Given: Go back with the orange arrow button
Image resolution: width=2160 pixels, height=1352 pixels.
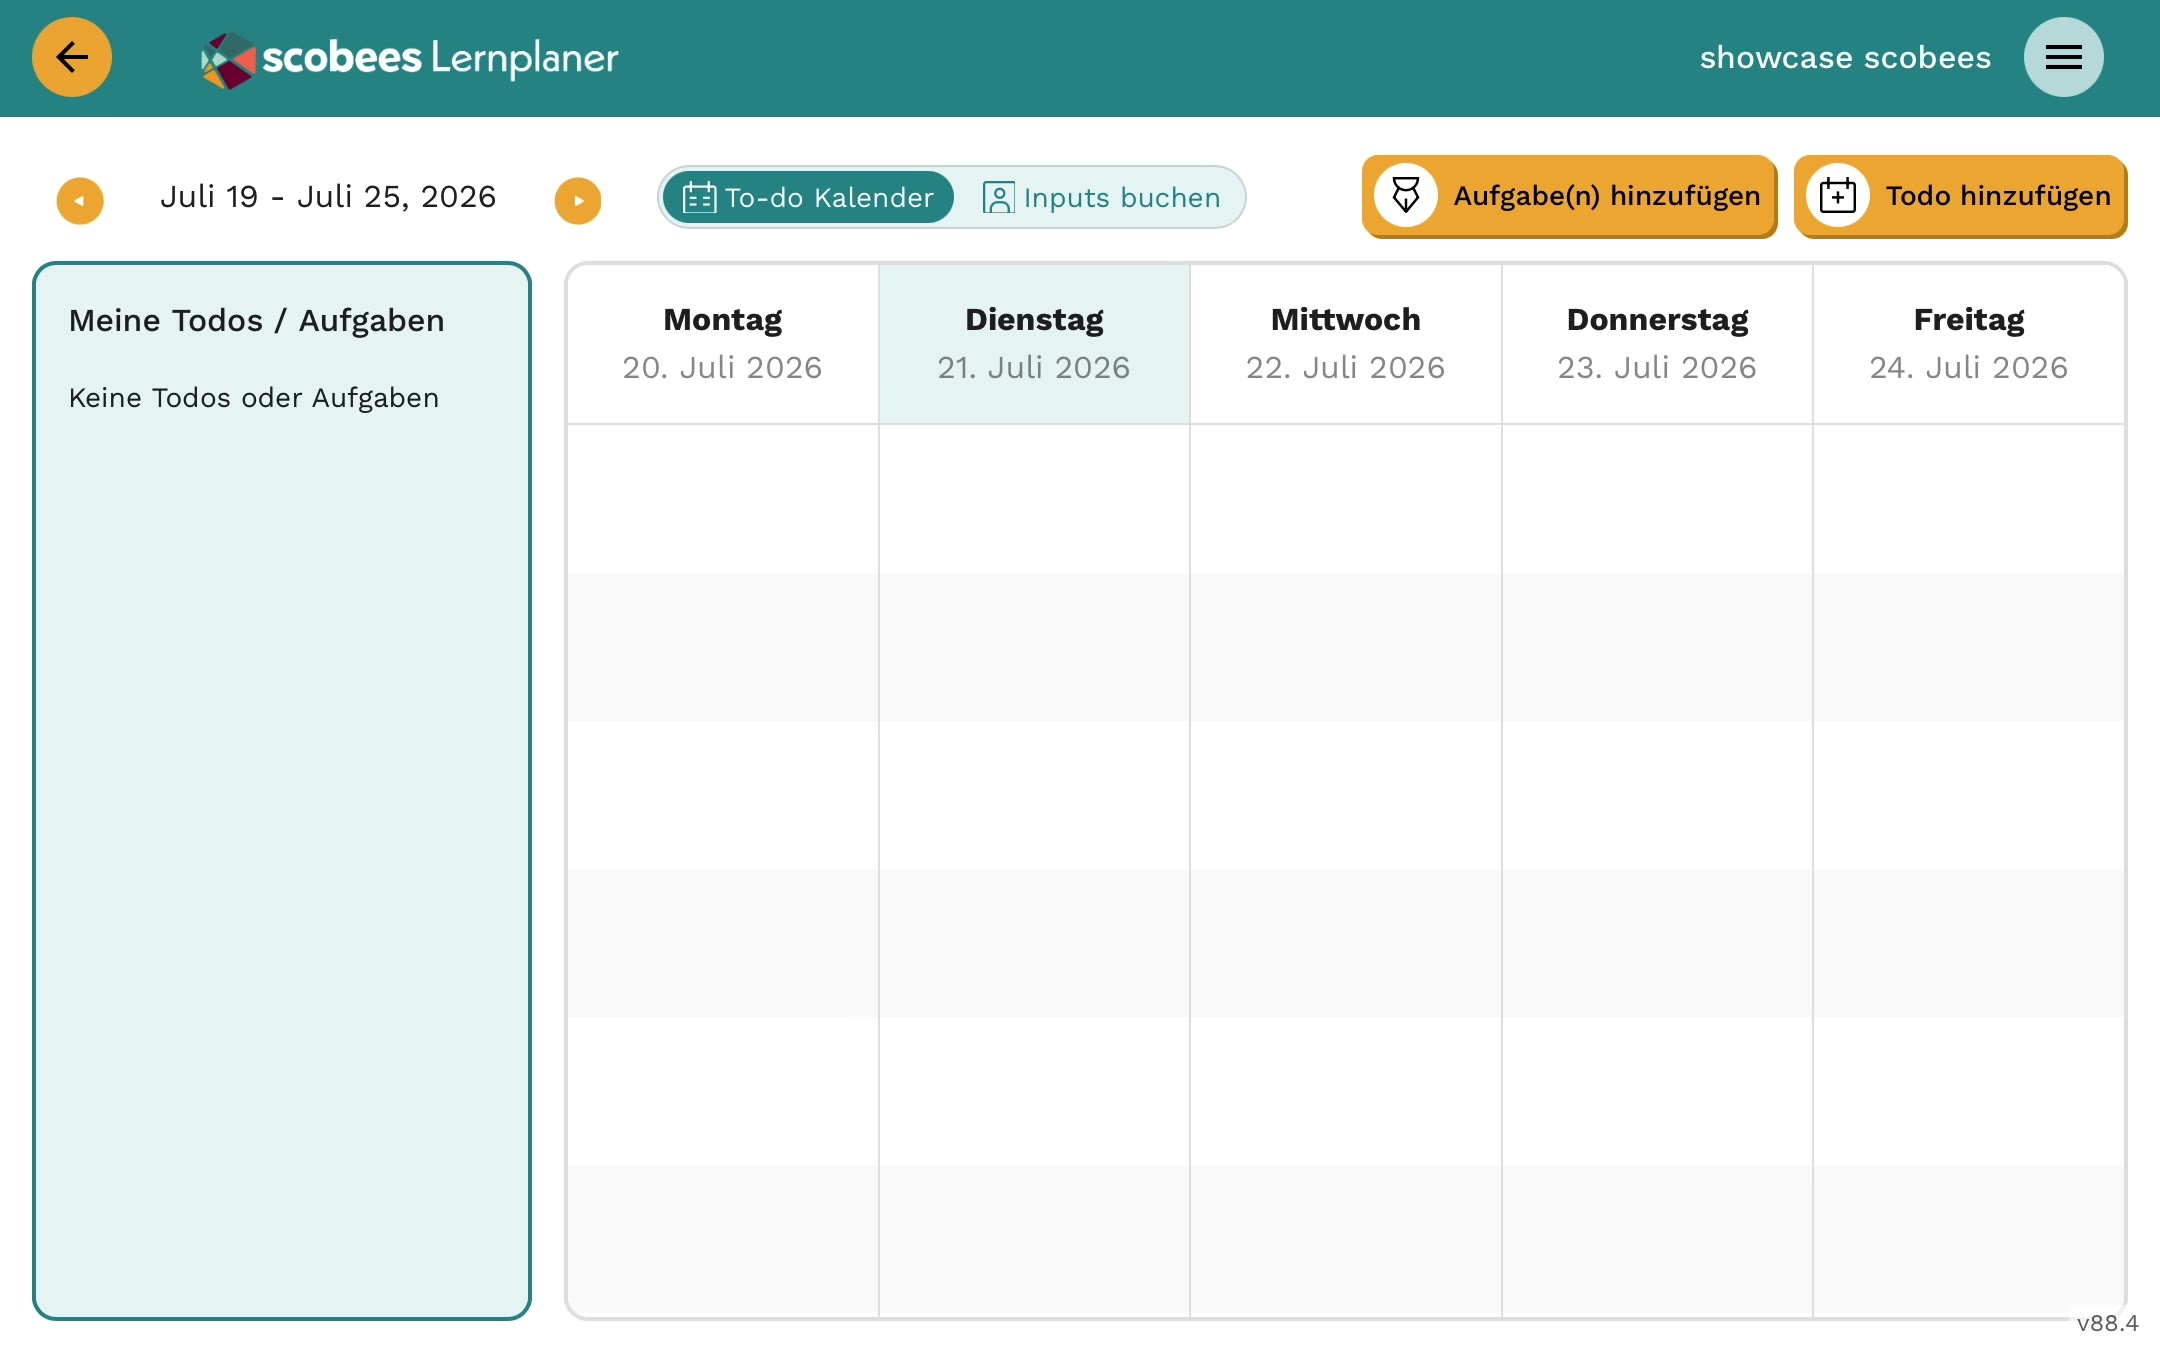Looking at the screenshot, I should 72,57.
